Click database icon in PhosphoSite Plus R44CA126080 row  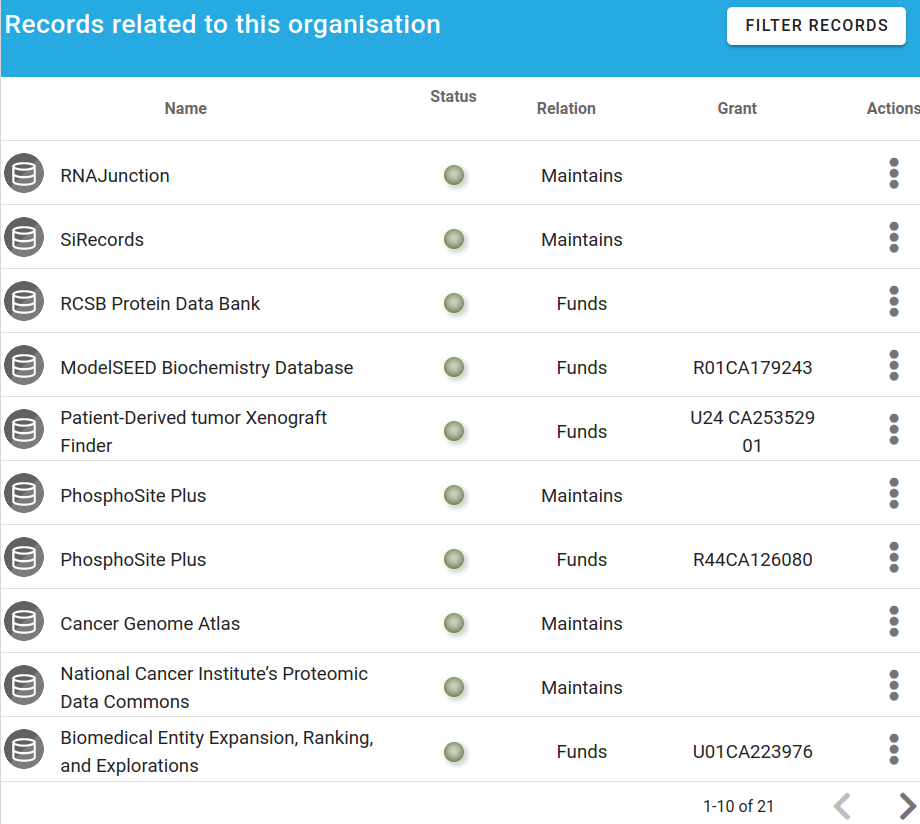pos(24,557)
